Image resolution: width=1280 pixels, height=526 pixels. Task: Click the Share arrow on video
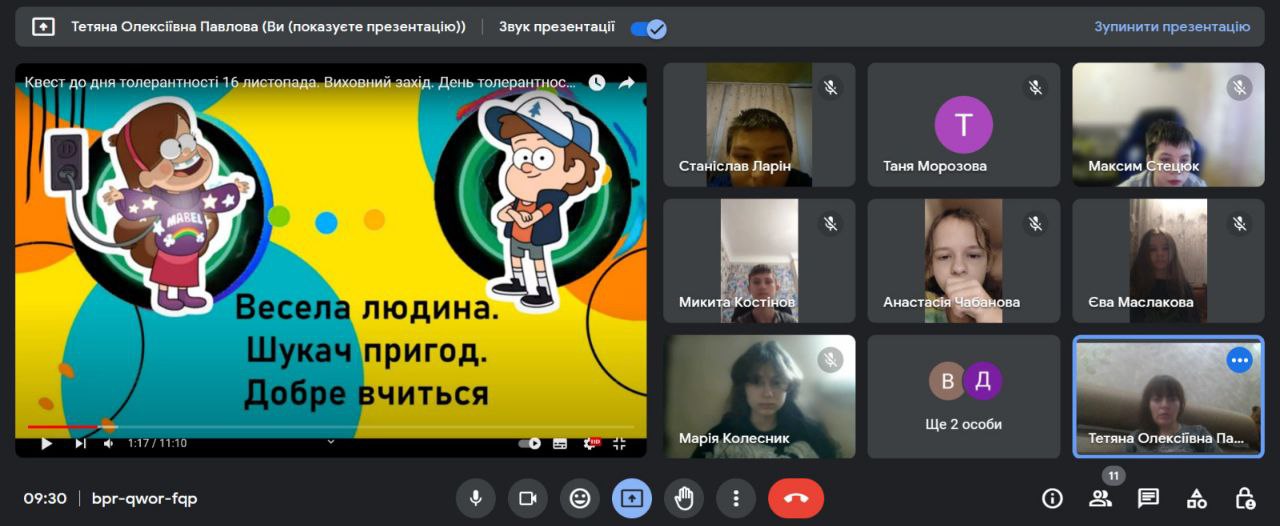pyautogui.click(x=627, y=82)
